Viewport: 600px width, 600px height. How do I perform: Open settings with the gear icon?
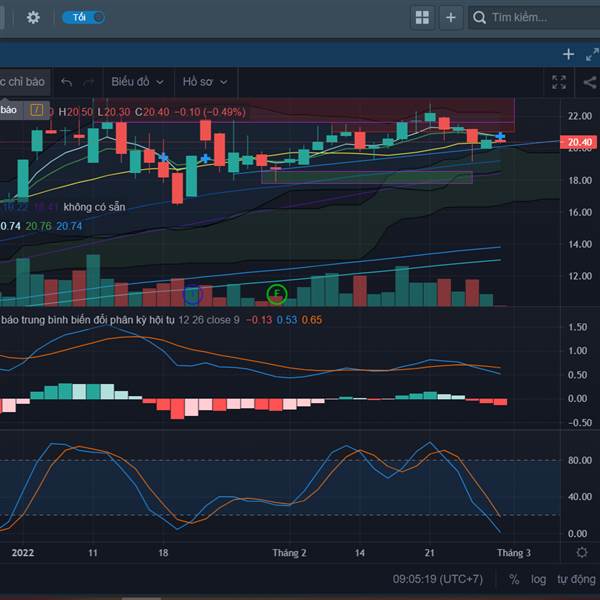pyautogui.click(x=33, y=18)
